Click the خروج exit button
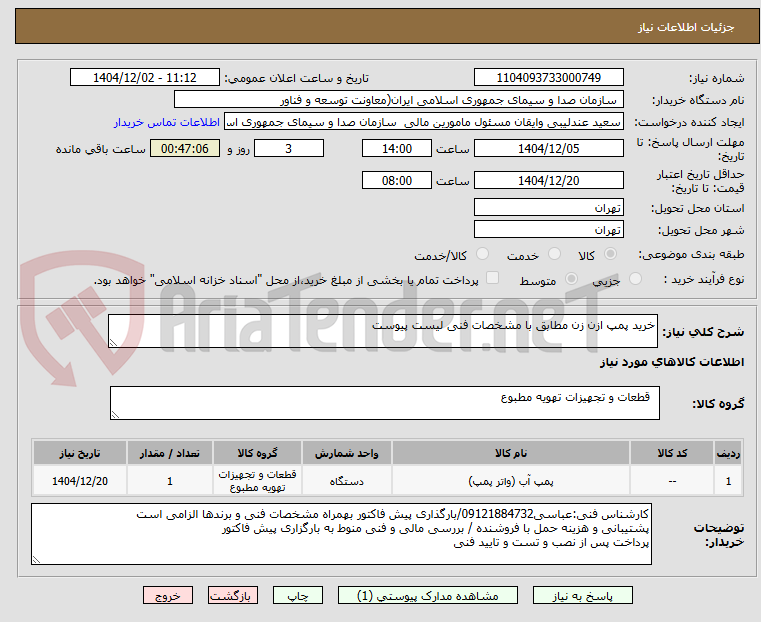Image resolution: width=761 pixels, height=622 pixels. click(x=168, y=596)
